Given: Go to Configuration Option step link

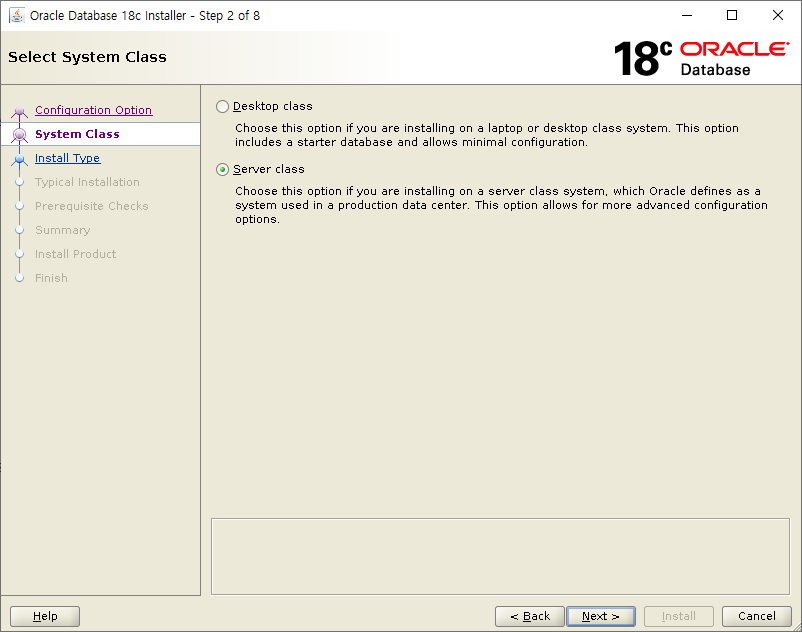Looking at the screenshot, I should 94,110.
